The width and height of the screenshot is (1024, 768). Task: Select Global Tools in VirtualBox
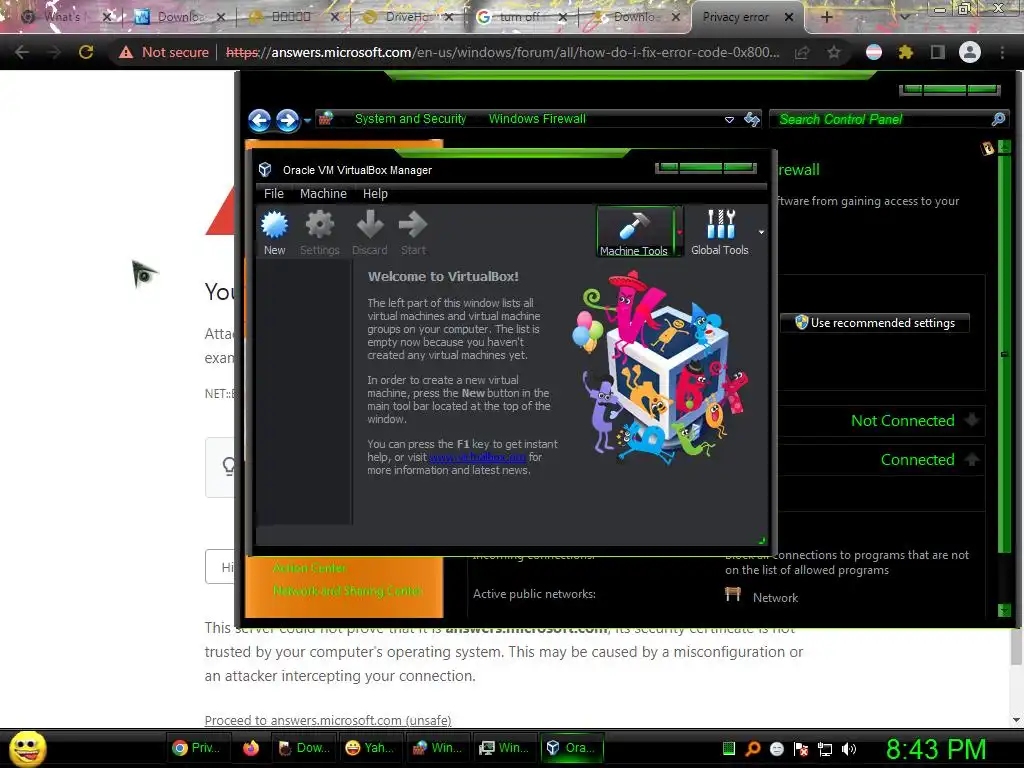(x=720, y=232)
